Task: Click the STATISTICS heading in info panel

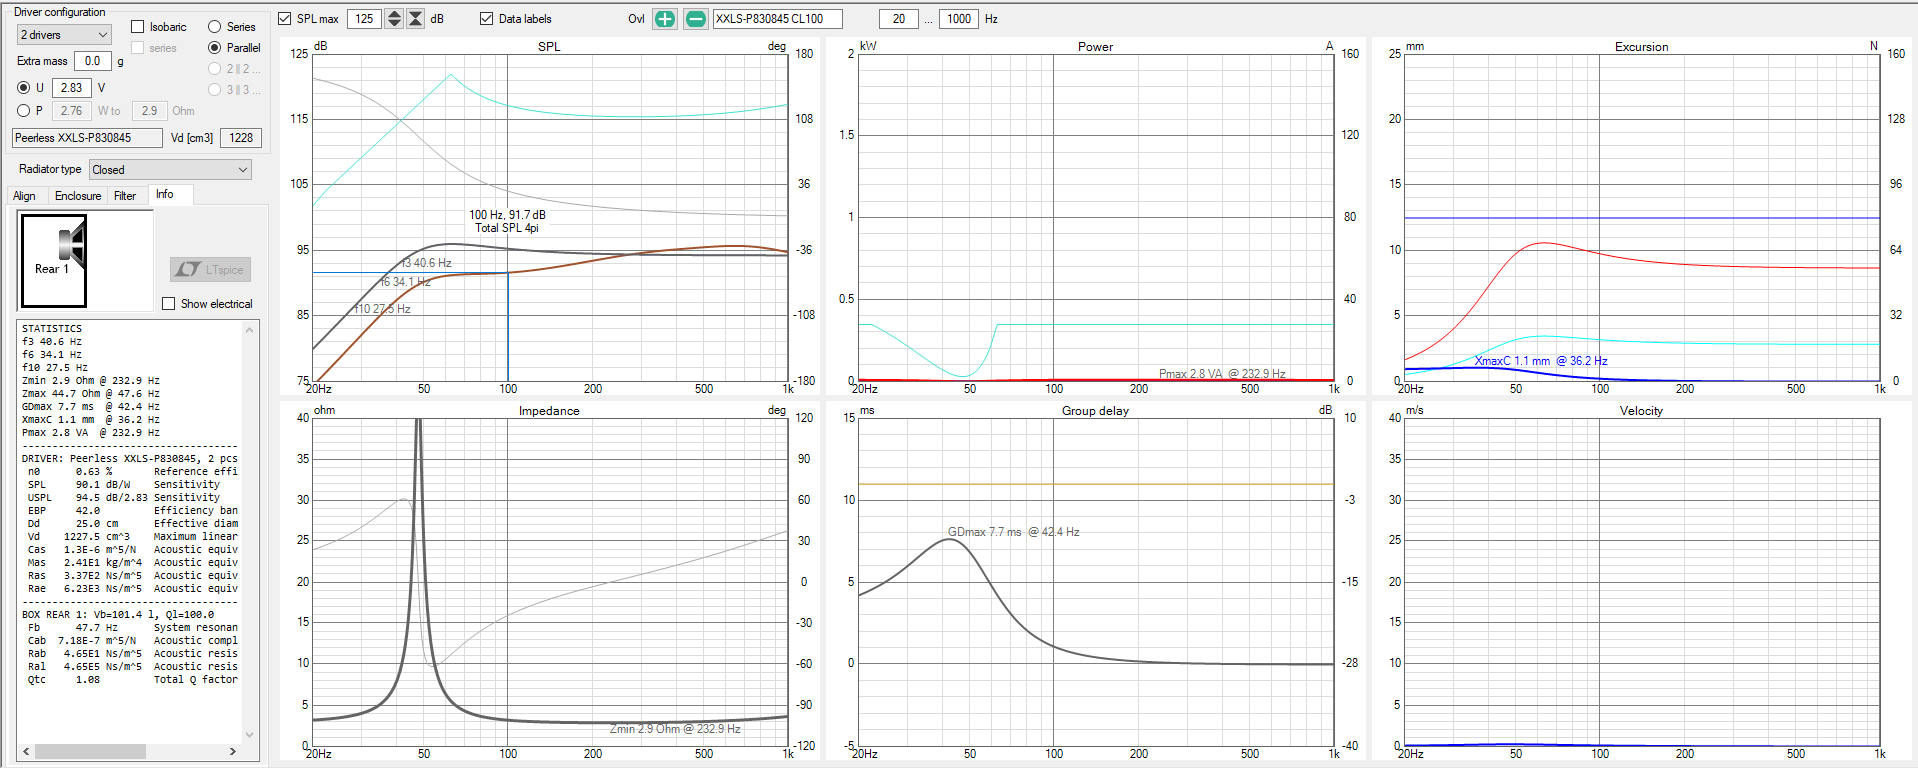Action: [x=52, y=329]
